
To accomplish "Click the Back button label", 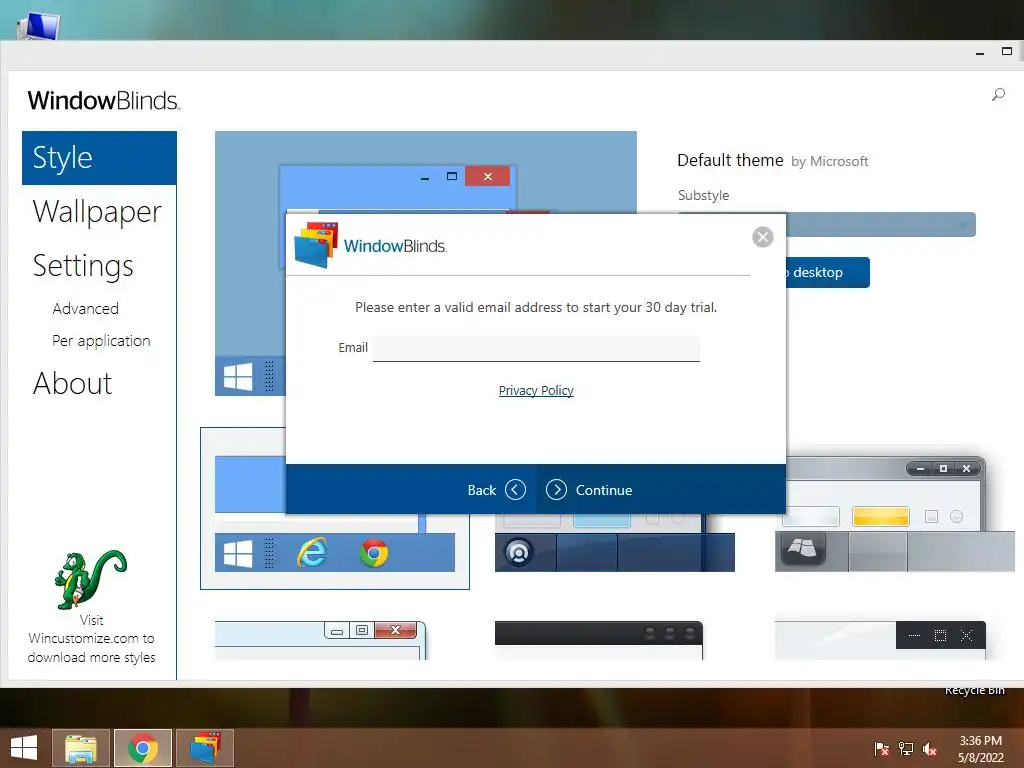I will (481, 490).
